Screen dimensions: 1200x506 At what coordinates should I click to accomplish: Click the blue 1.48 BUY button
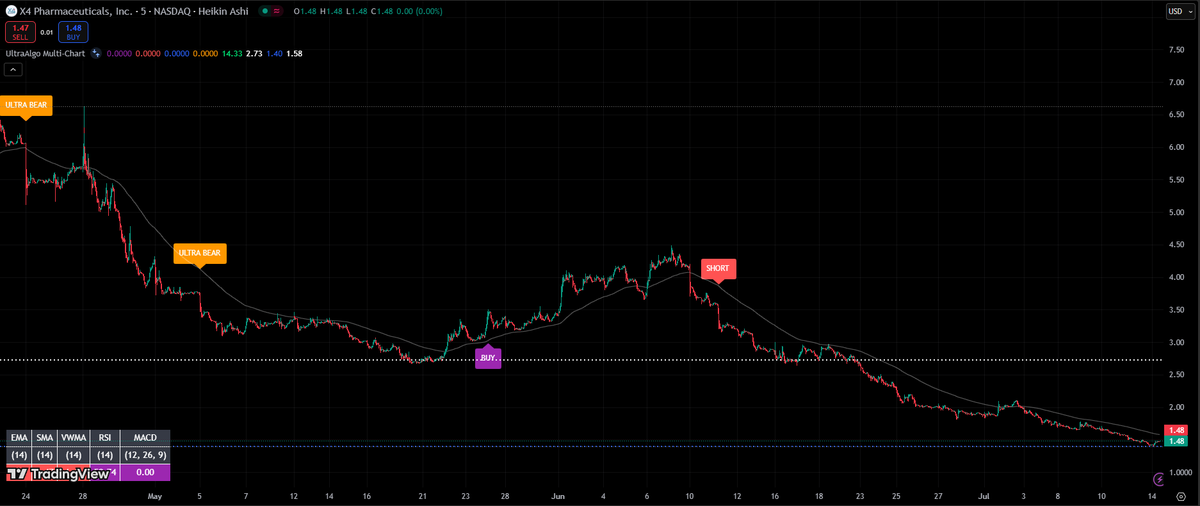[73, 32]
